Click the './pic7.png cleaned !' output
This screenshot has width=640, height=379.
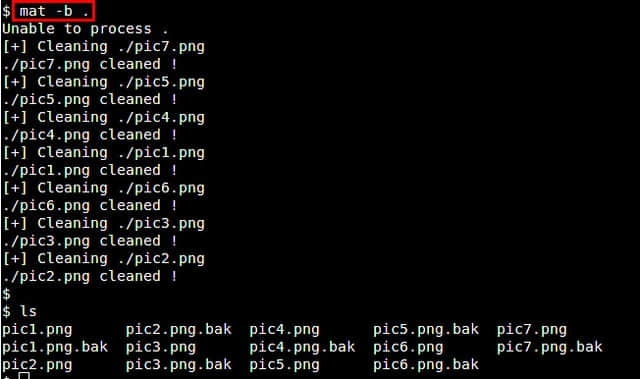89,64
